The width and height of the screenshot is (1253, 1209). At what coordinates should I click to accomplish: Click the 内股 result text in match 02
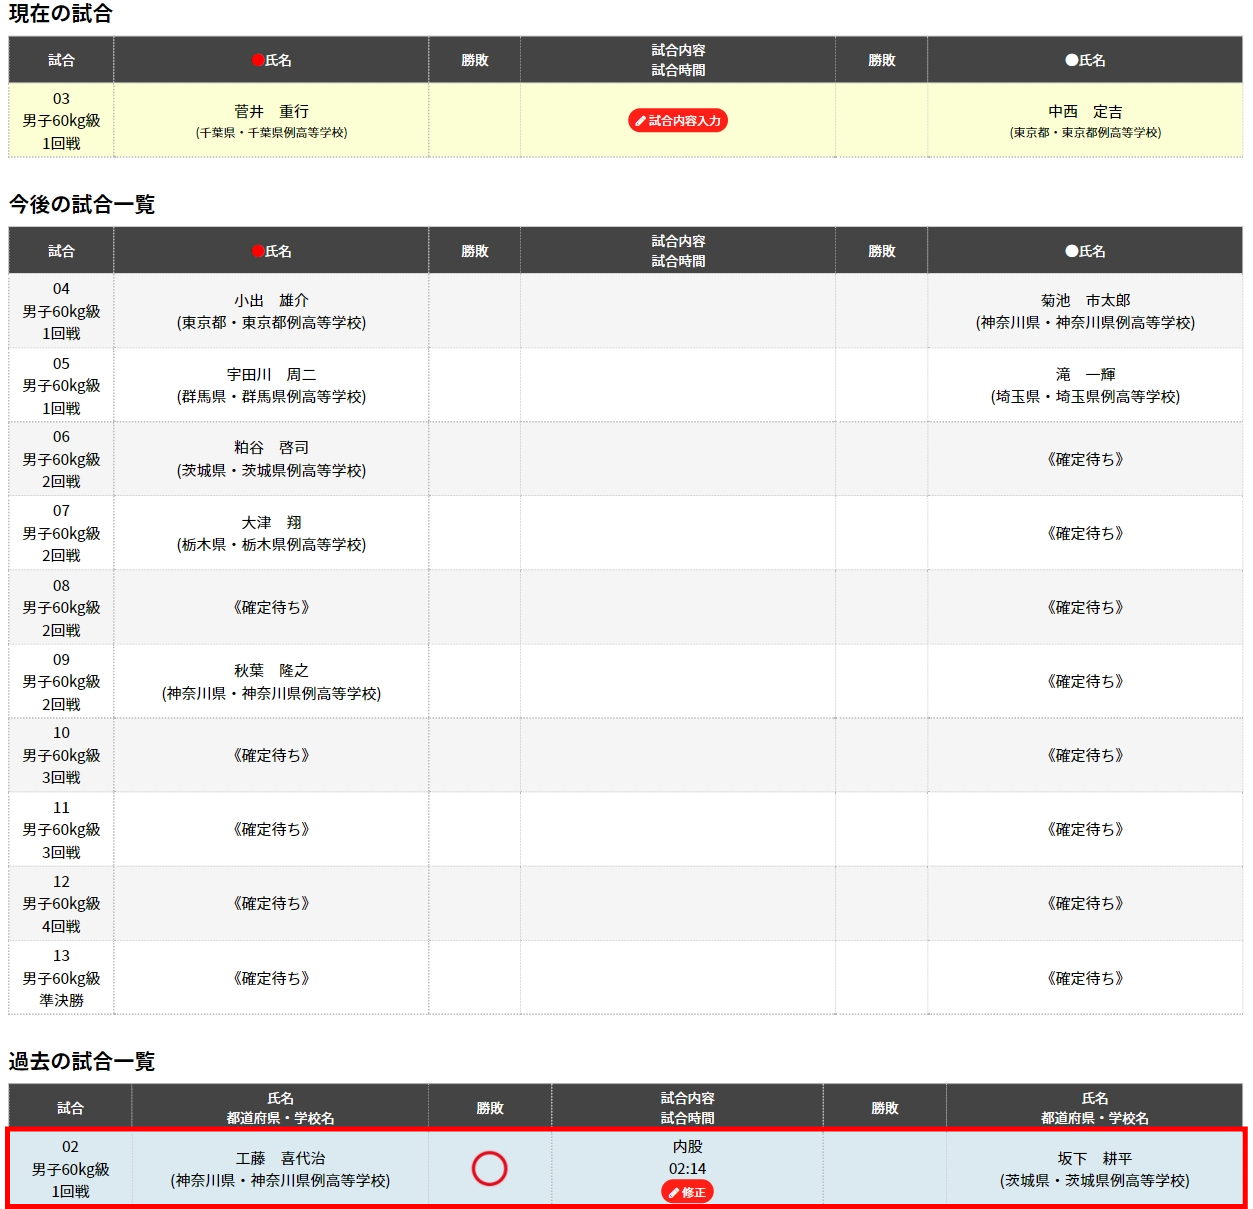(687, 1147)
